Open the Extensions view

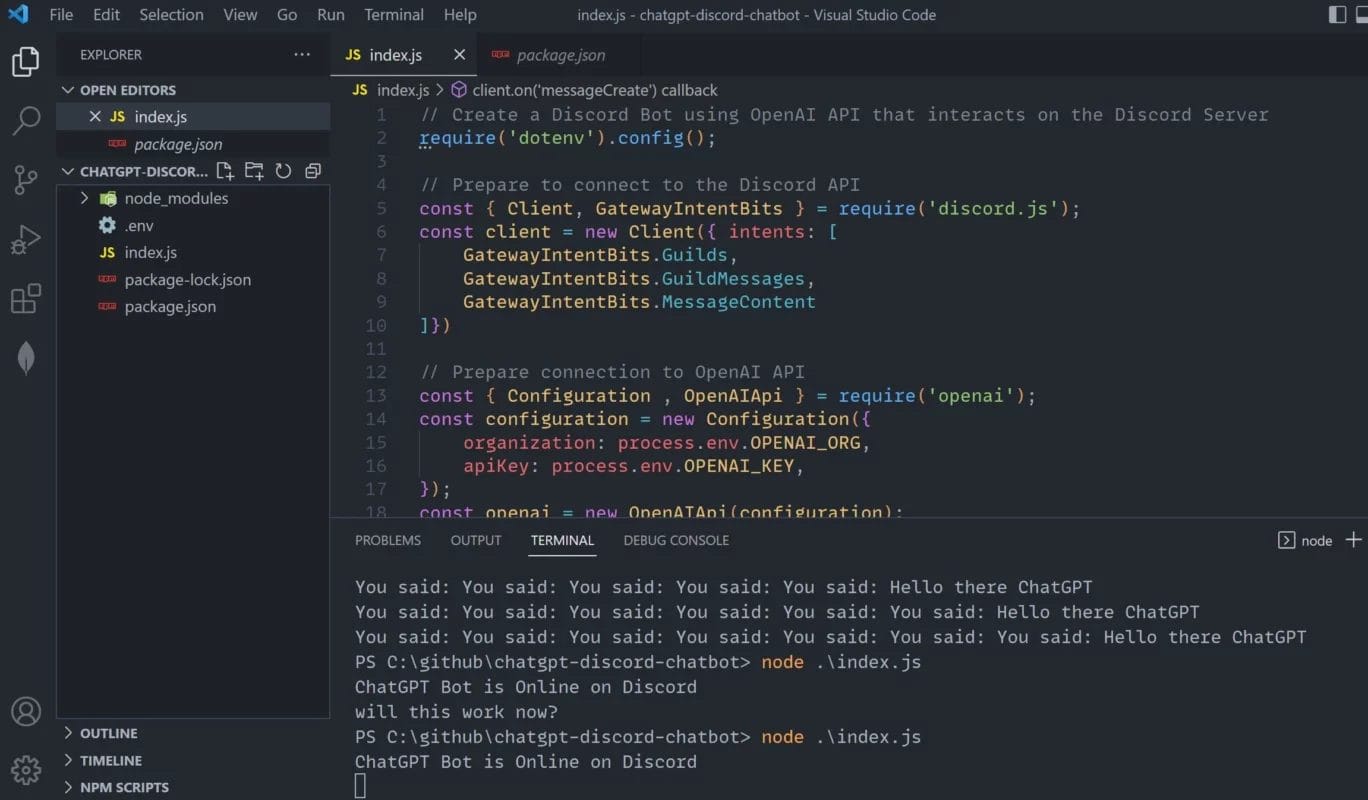coord(26,299)
